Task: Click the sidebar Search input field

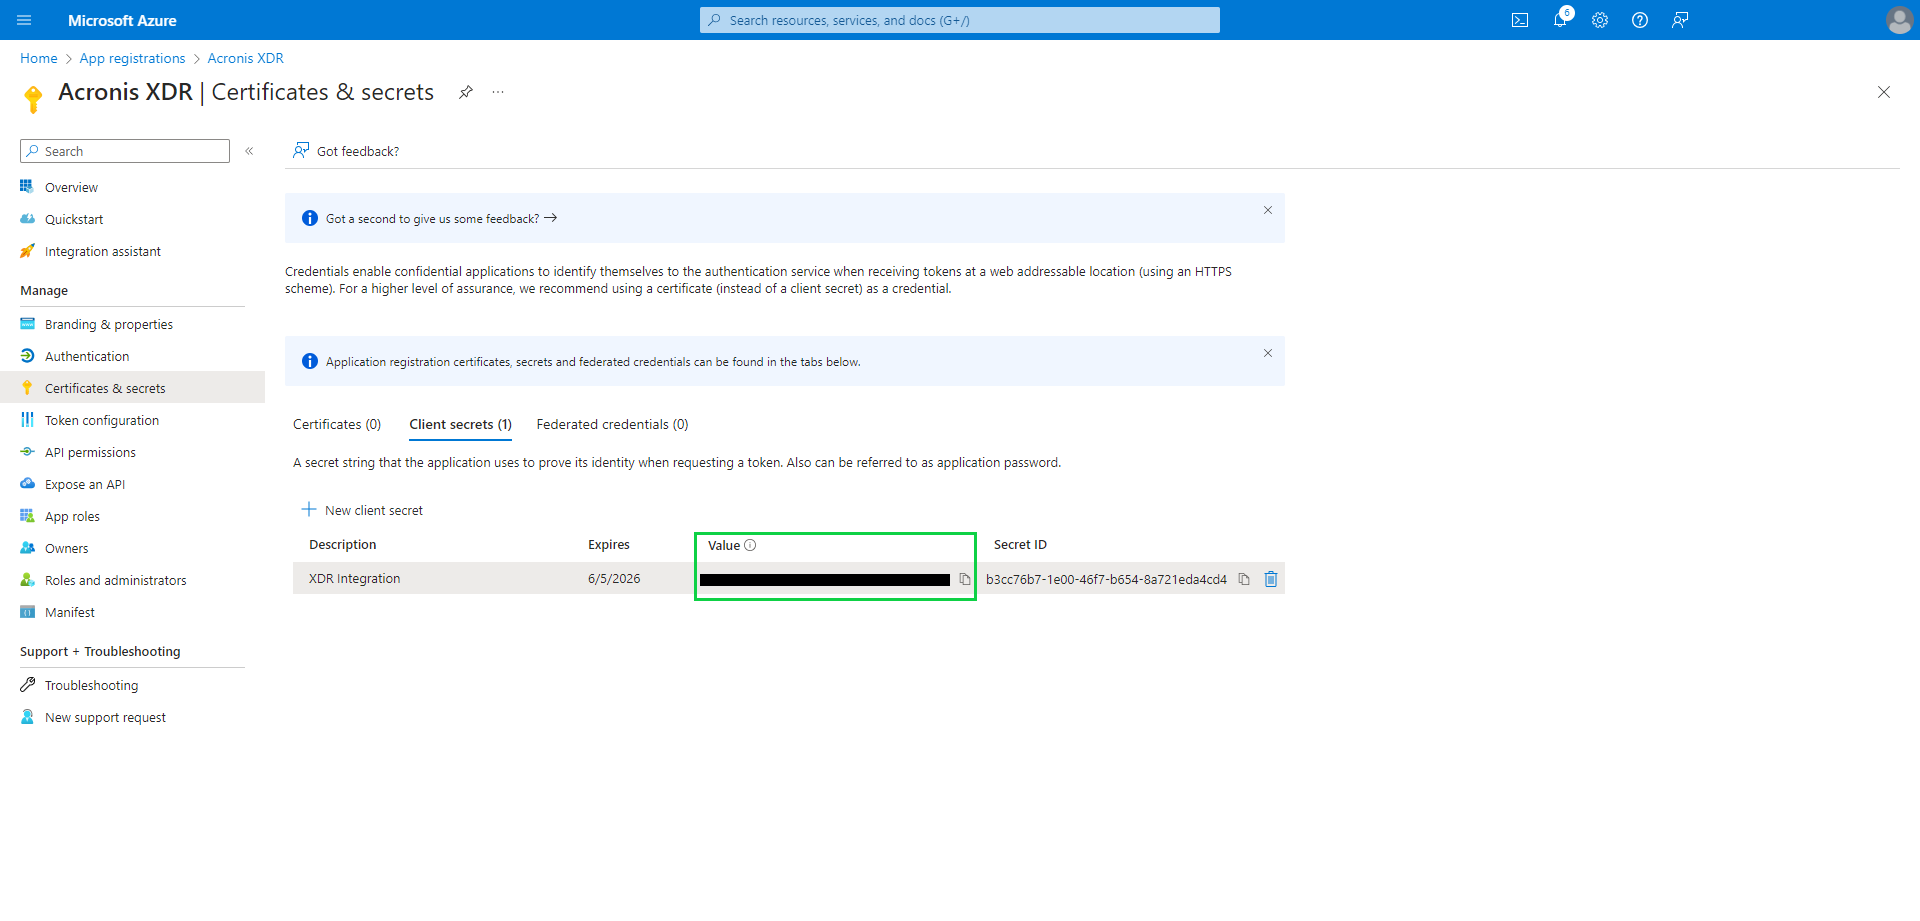Action: click(x=124, y=151)
